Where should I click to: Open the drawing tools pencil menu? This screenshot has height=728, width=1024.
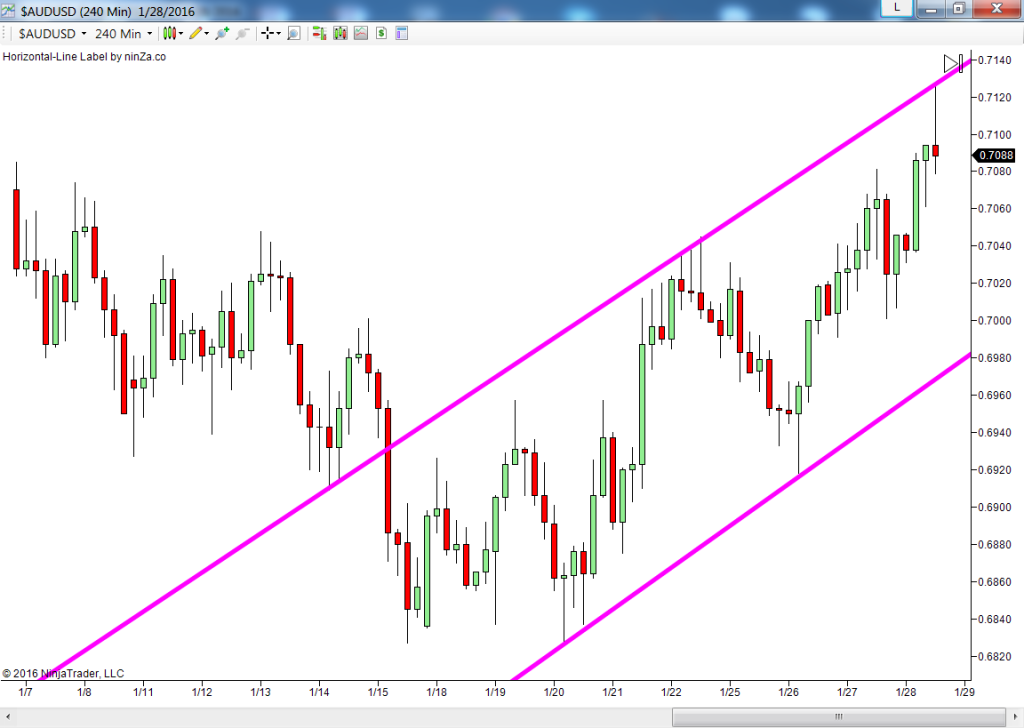[199, 33]
